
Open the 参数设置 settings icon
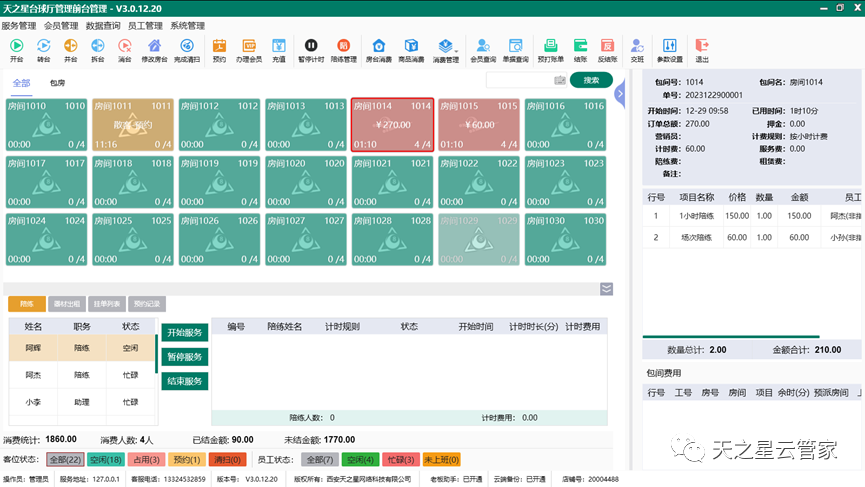coord(669,47)
